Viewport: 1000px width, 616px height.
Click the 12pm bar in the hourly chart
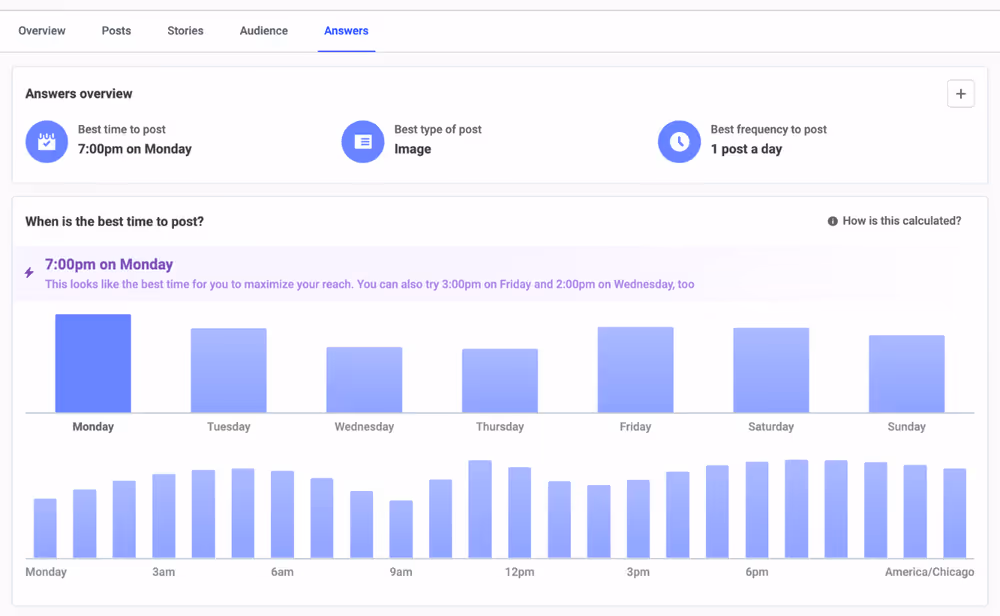pos(520,513)
